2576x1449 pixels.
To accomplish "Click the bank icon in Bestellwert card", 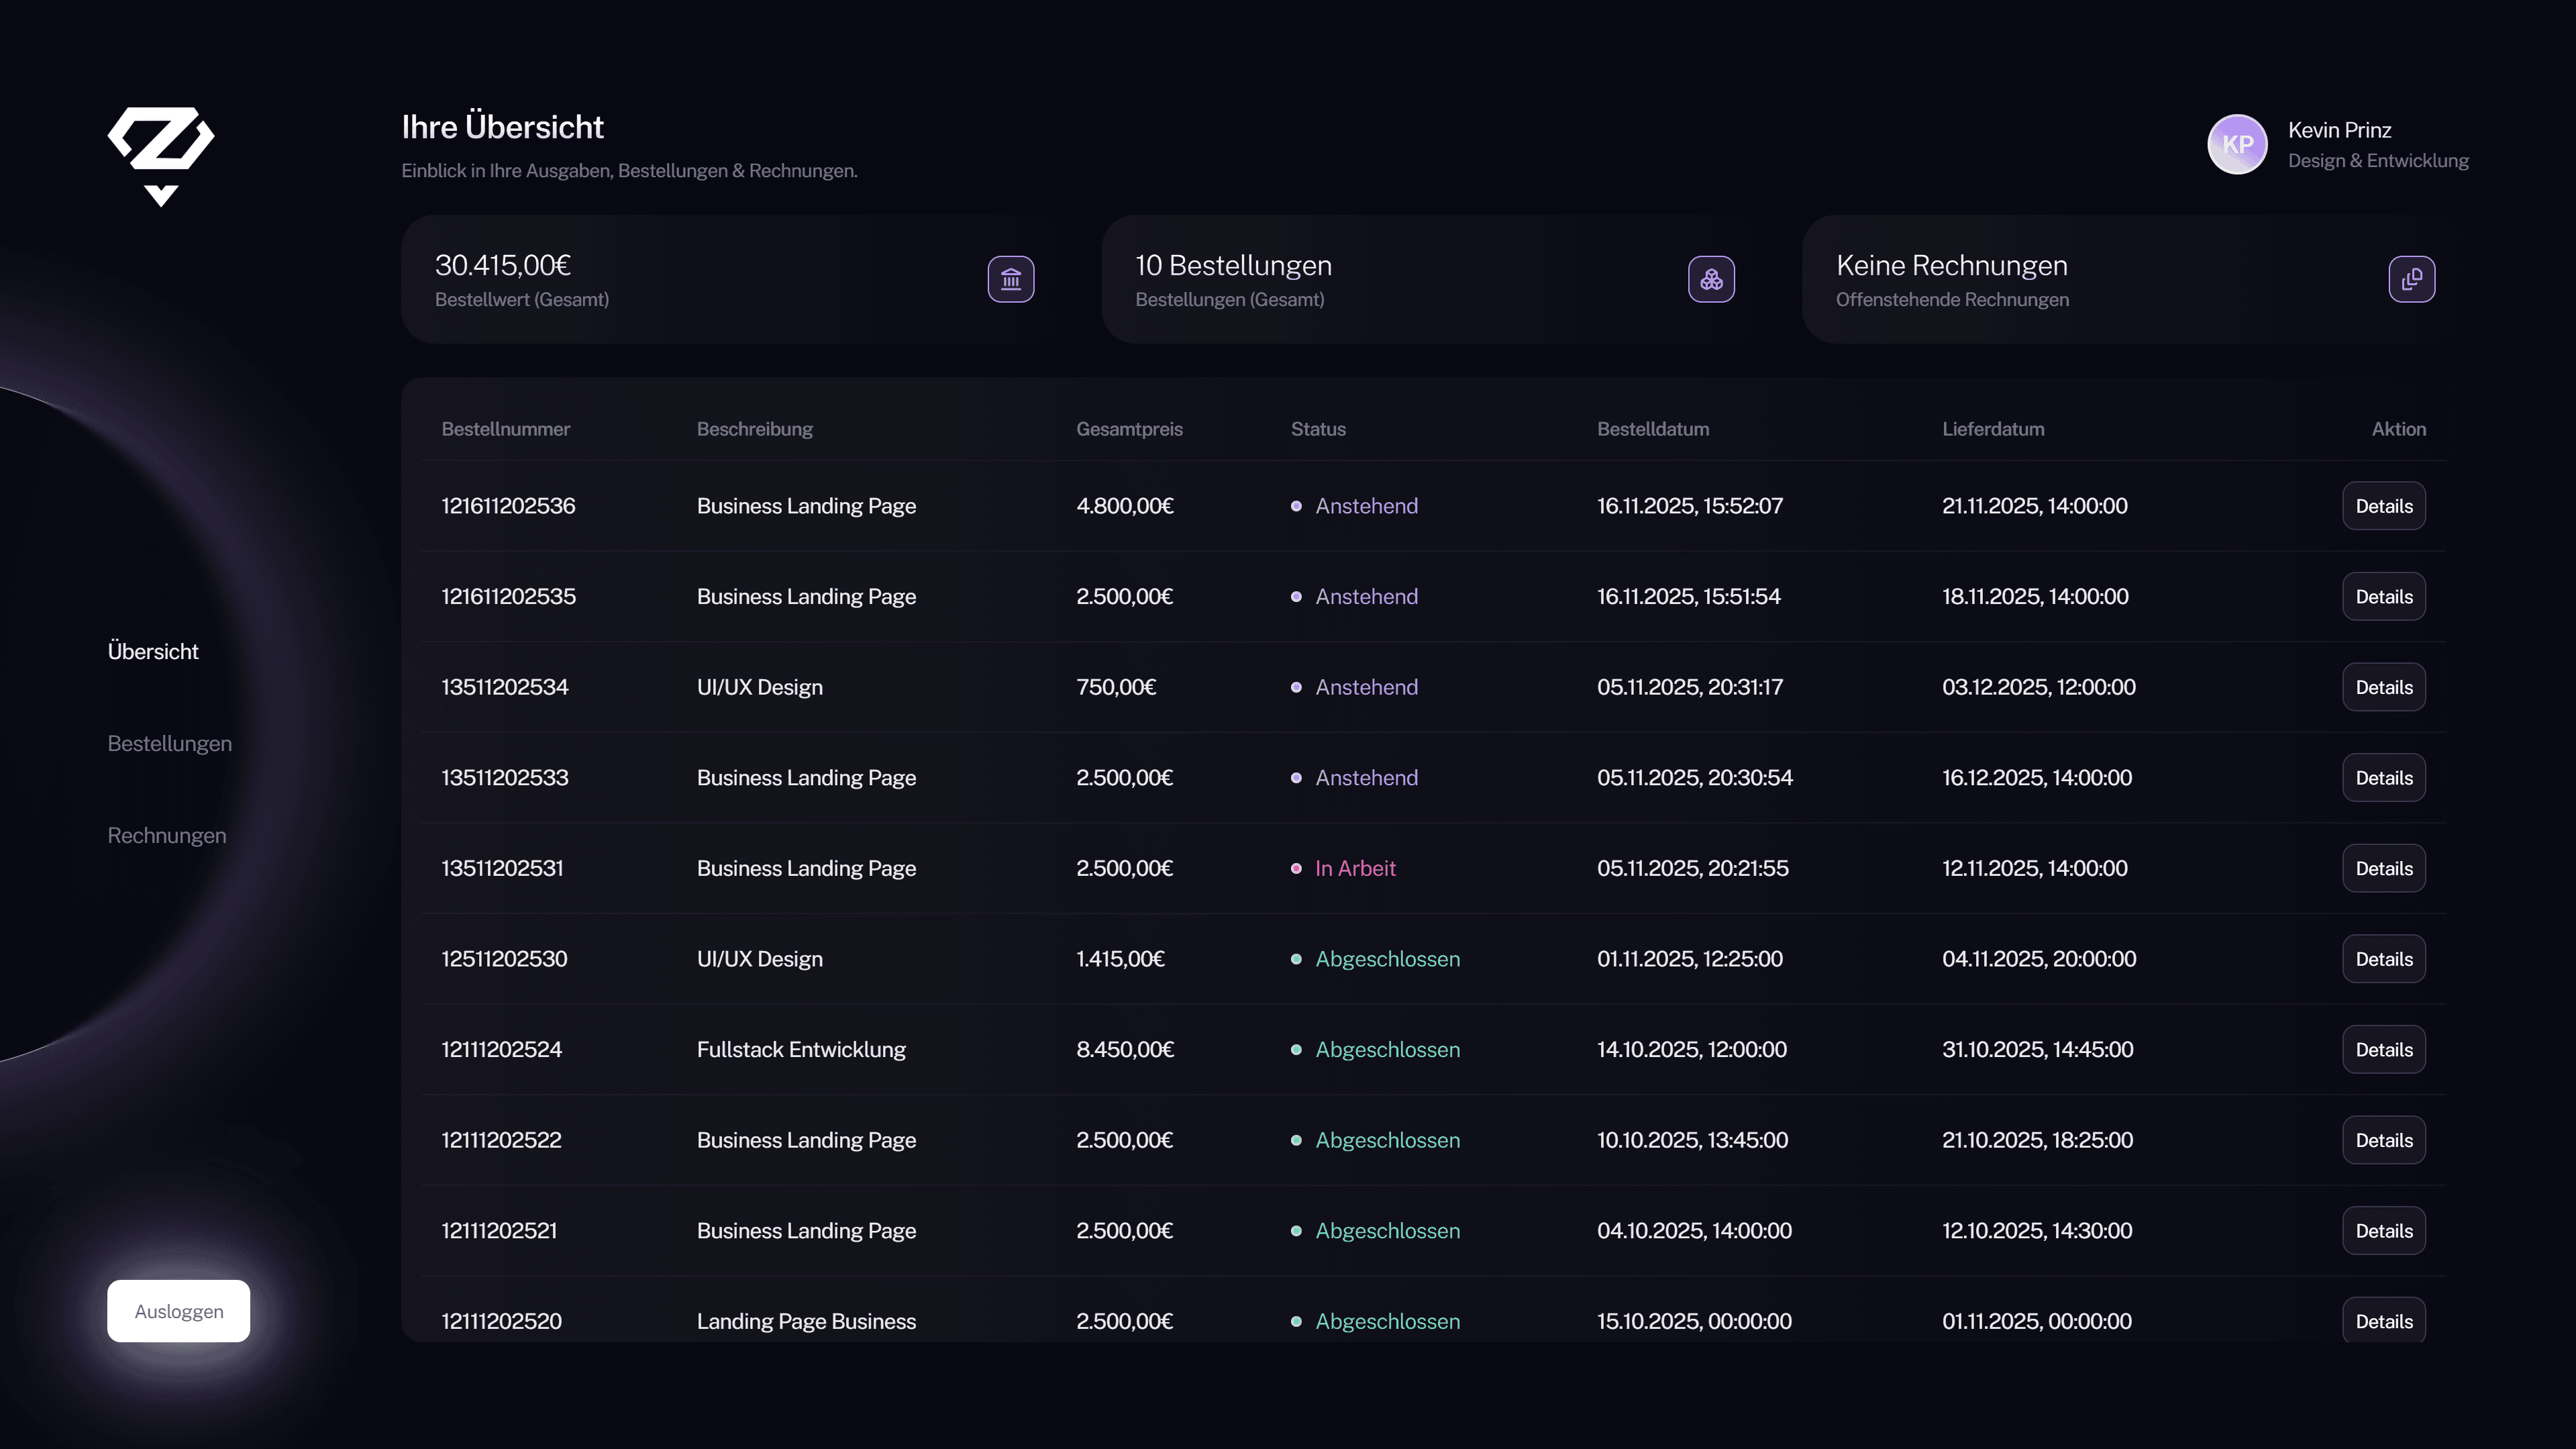I will coord(1011,279).
